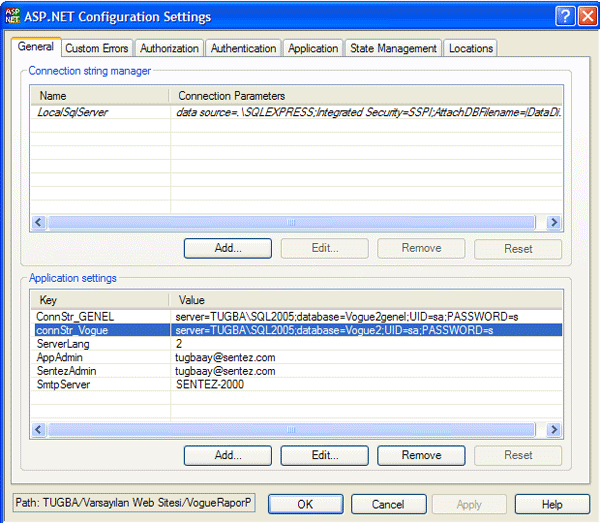Close the ASP.NET Configuration Settings dialog
Image resolution: width=600 pixels, height=523 pixels.
[x=588, y=16]
